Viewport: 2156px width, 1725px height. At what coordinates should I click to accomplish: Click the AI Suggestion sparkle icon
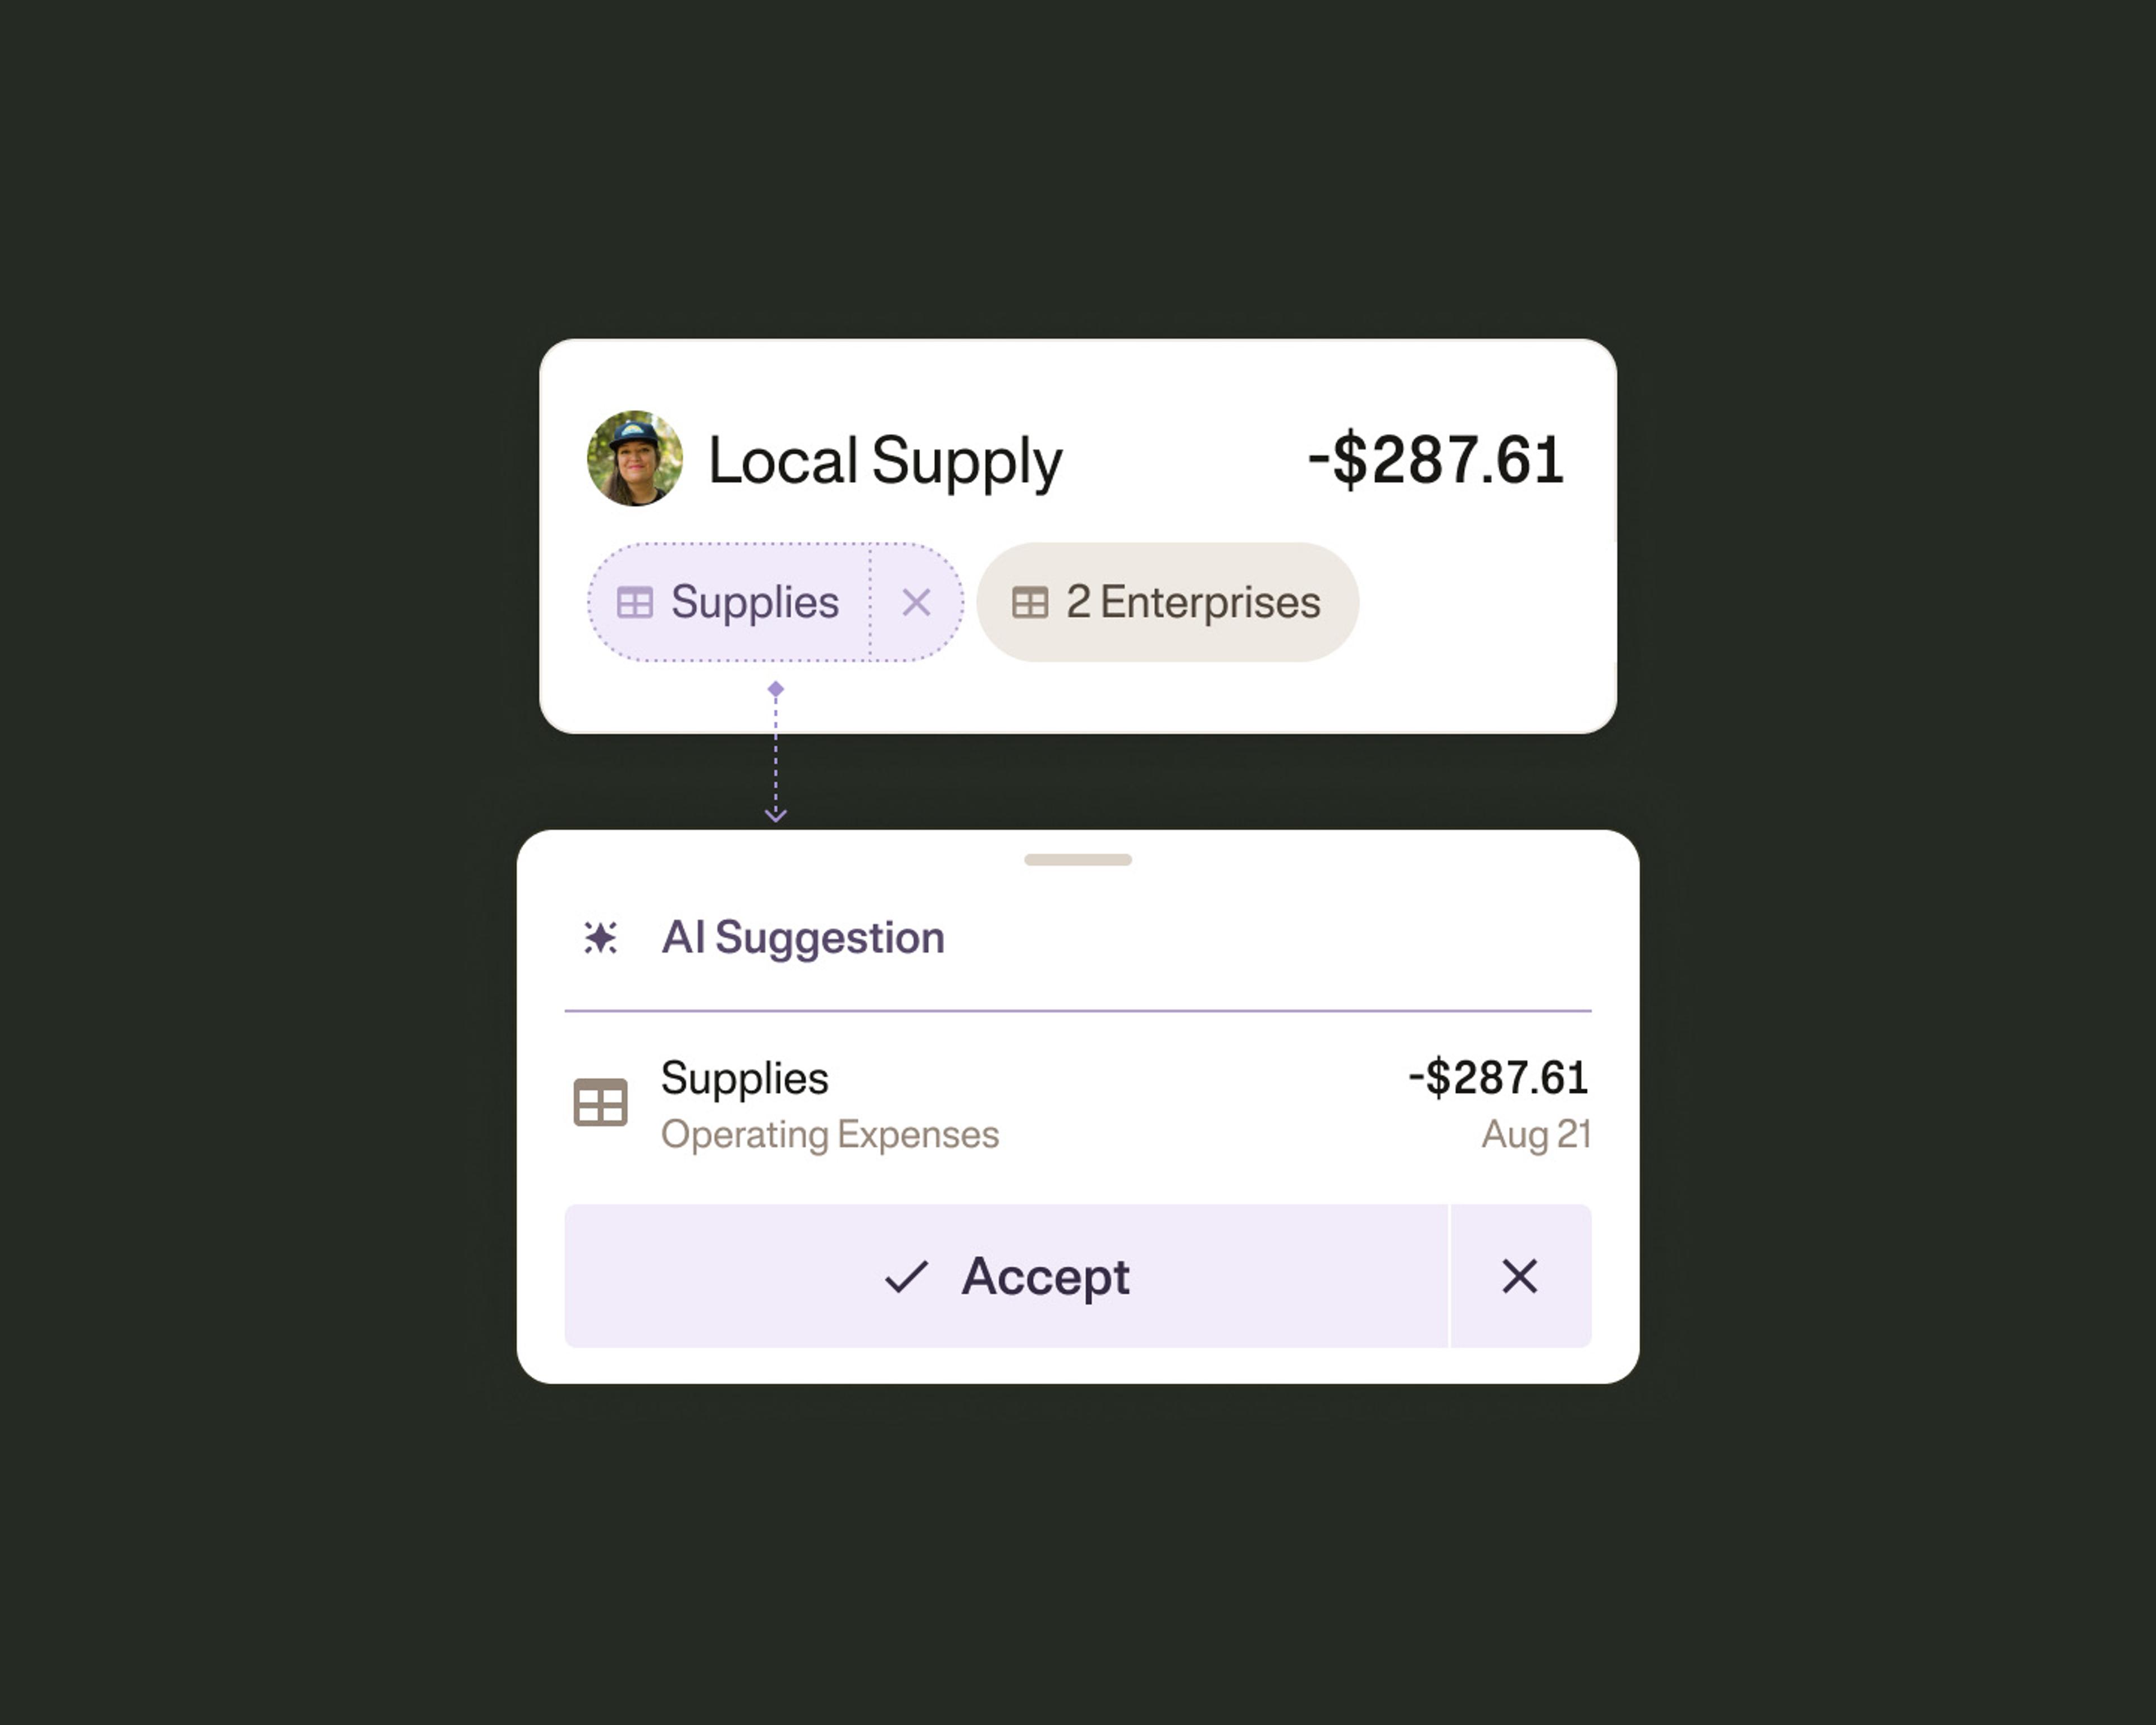(x=601, y=938)
